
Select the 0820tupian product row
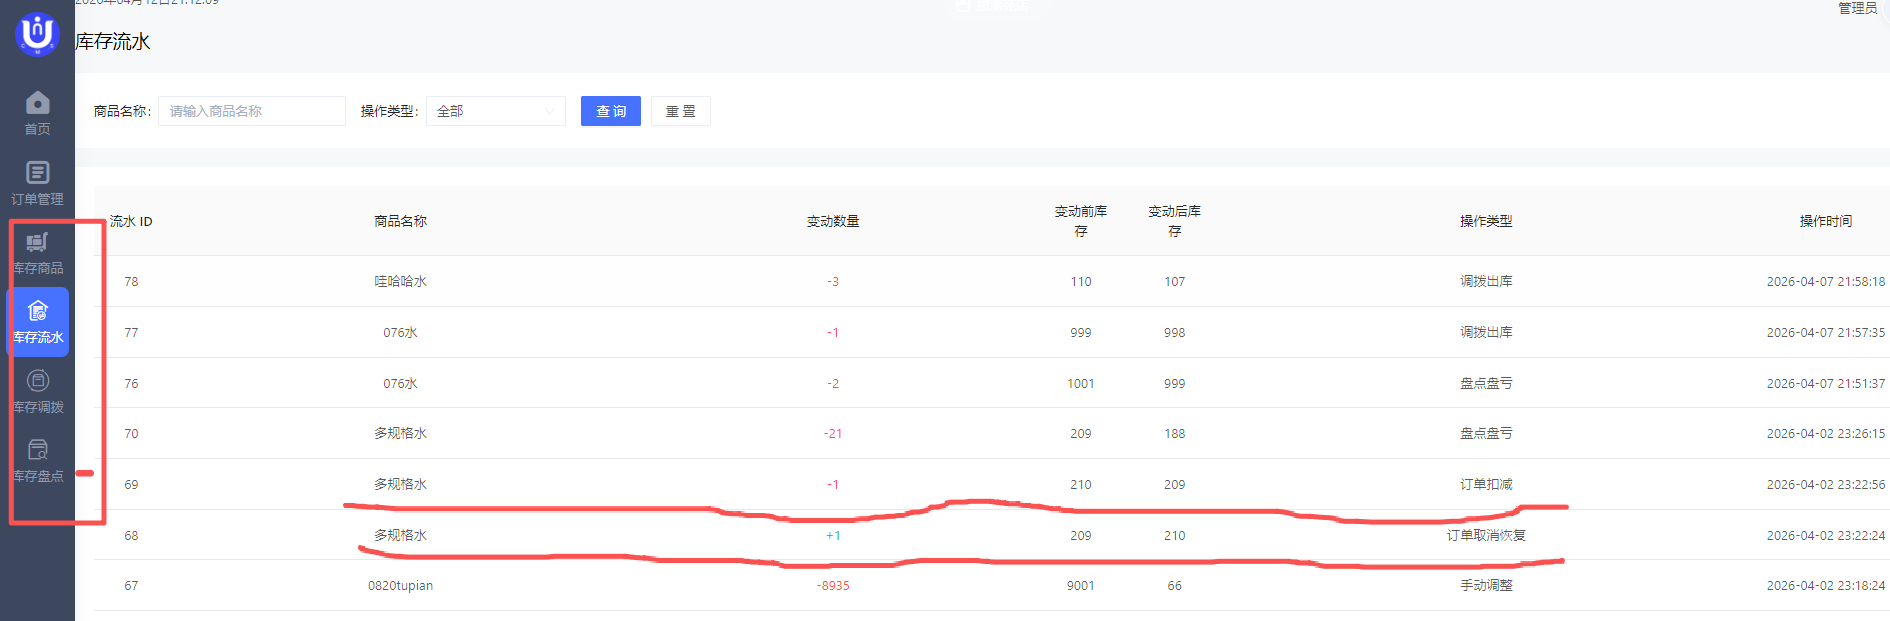[x=400, y=585]
